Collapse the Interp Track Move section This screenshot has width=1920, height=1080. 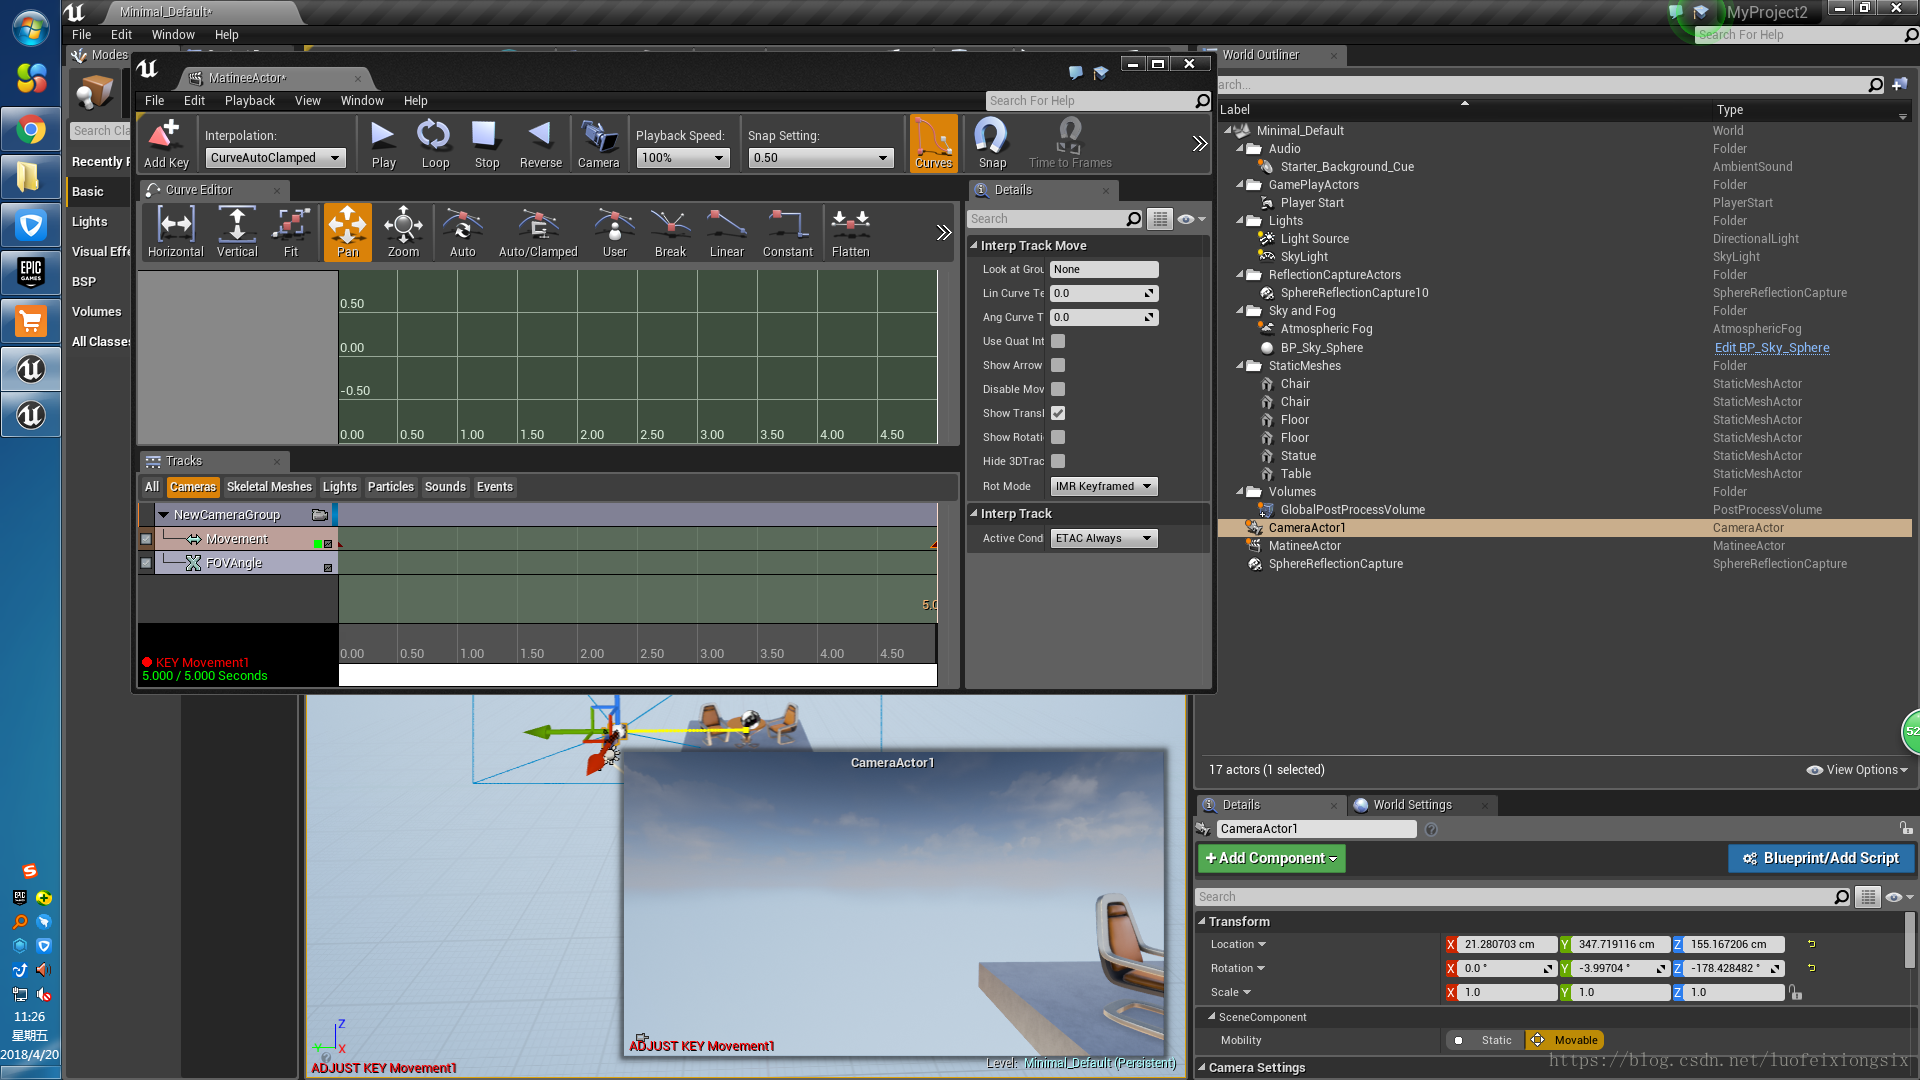974,245
